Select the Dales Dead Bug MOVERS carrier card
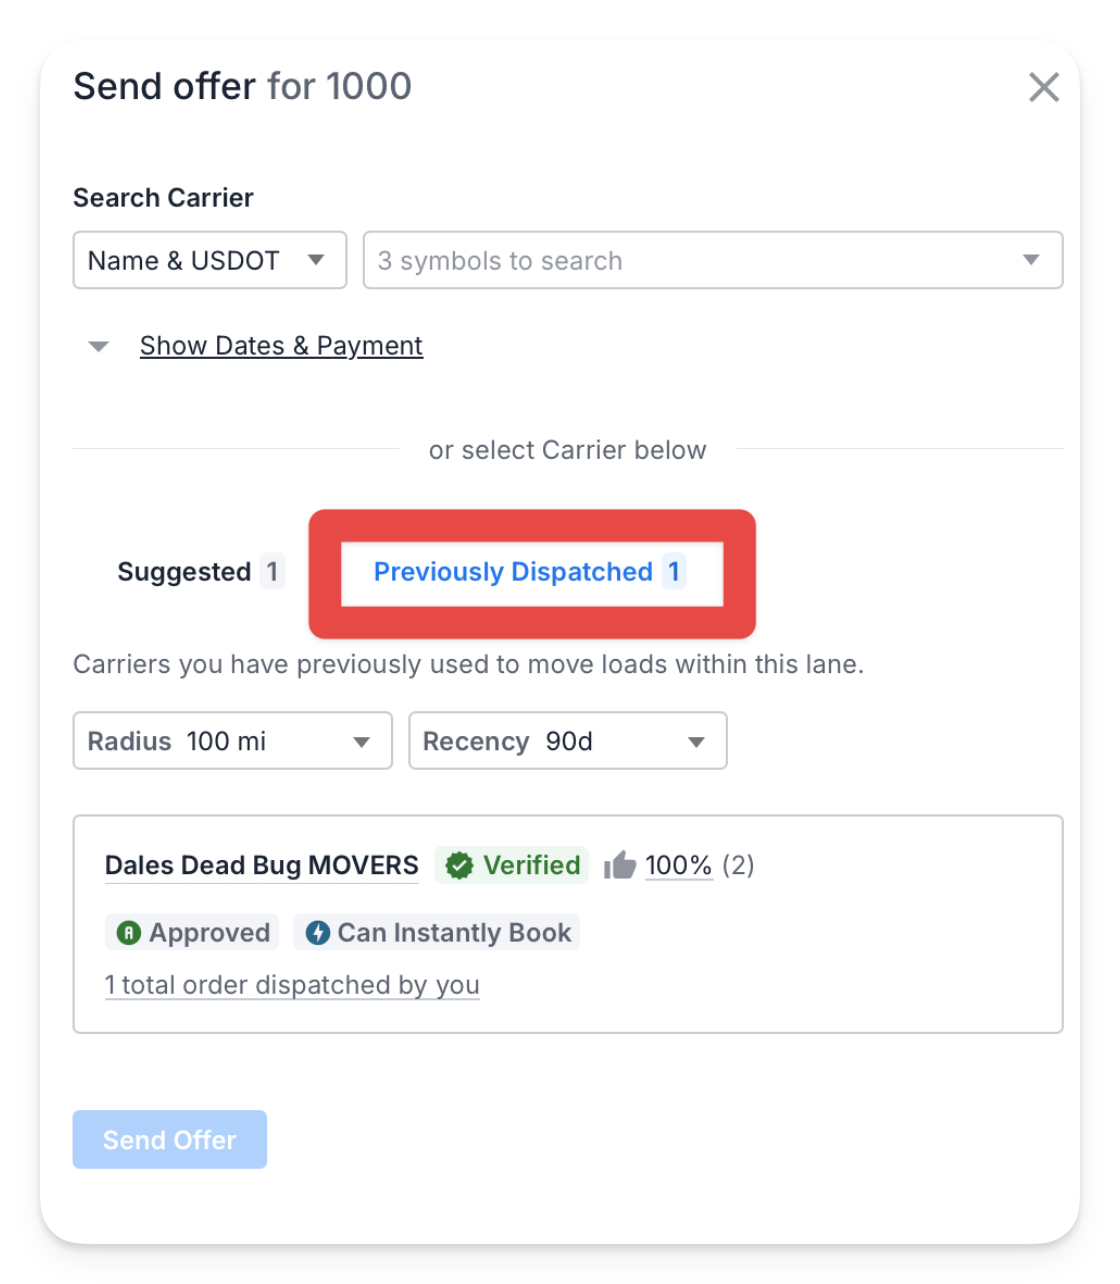Viewport: 1120px width, 1284px height. tap(568, 924)
